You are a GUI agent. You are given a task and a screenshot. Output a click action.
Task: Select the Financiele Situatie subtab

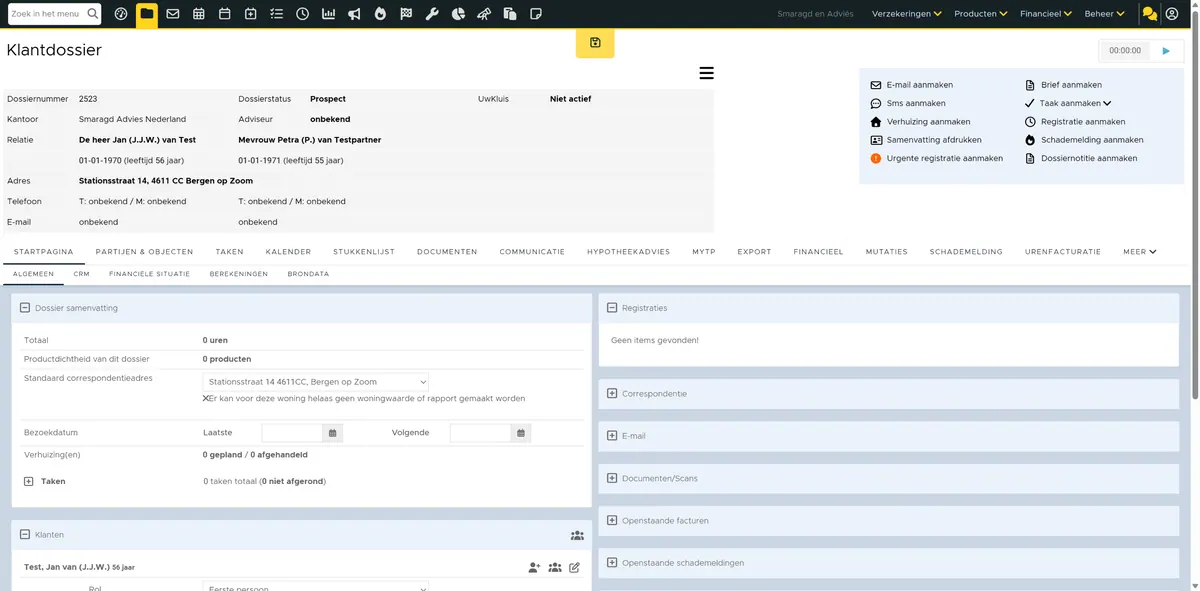pyautogui.click(x=149, y=273)
